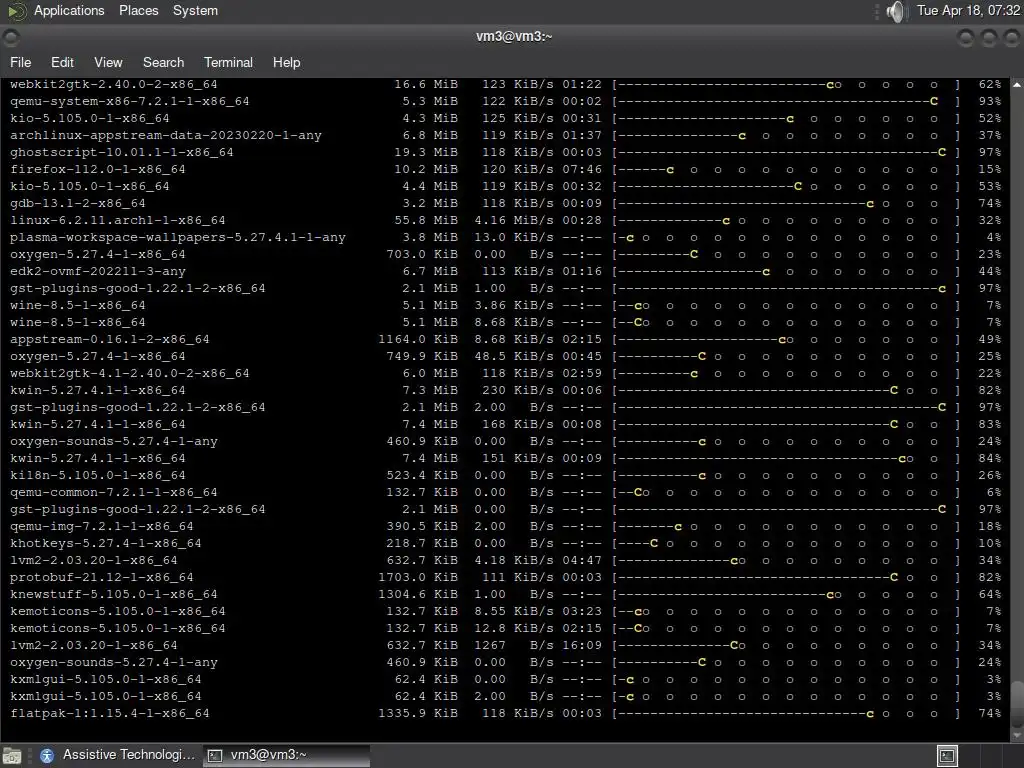Image resolution: width=1024 pixels, height=768 pixels.
Task: Click the 703.0 KiB size value
Action: [422, 254]
